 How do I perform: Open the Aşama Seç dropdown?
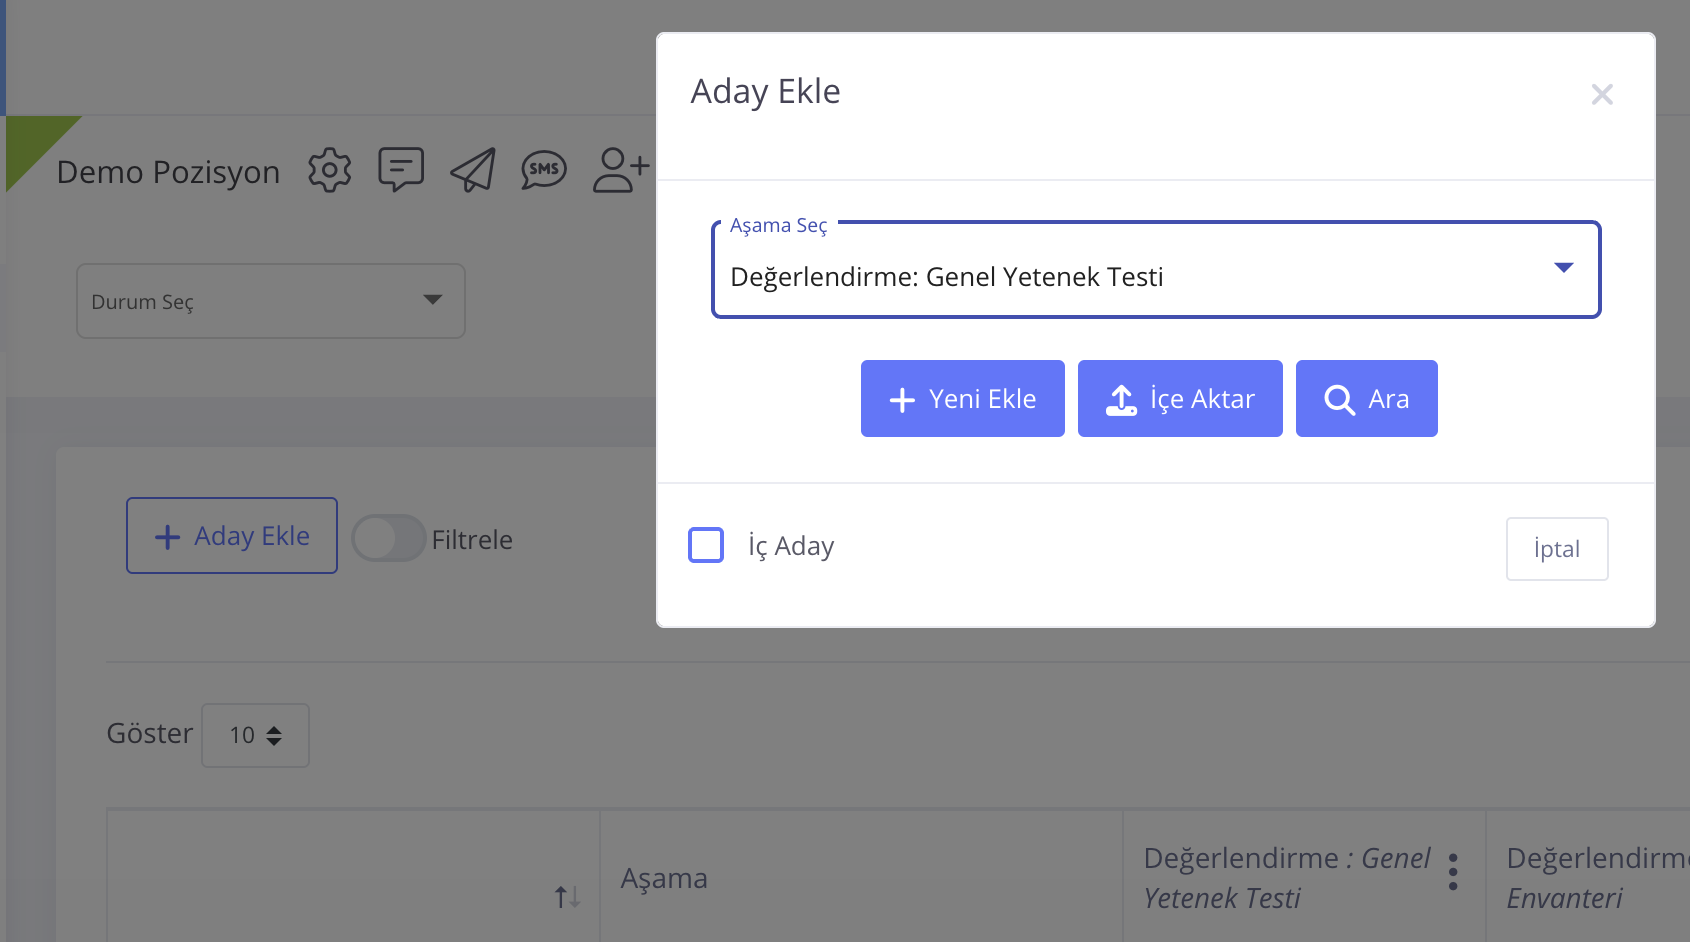pyautogui.click(x=1155, y=271)
